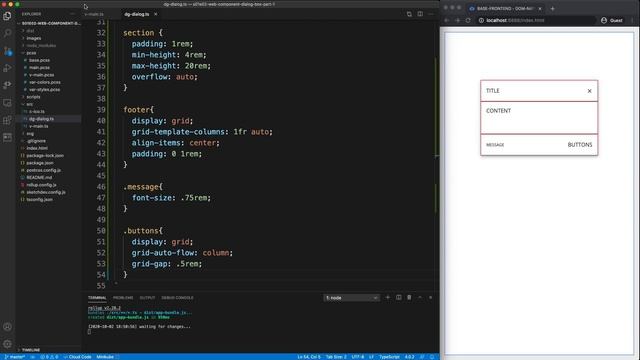Click the master branch in status bar
This screenshot has height=360, width=640.
pos(15,357)
